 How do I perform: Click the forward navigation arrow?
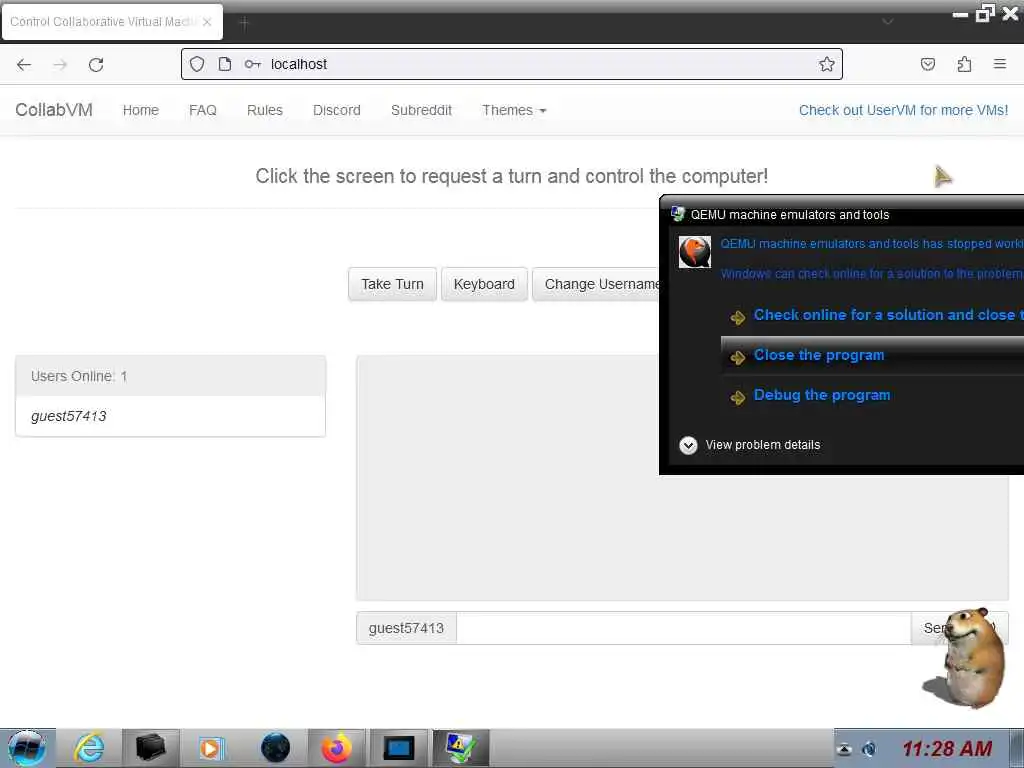click(x=60, y=64)
